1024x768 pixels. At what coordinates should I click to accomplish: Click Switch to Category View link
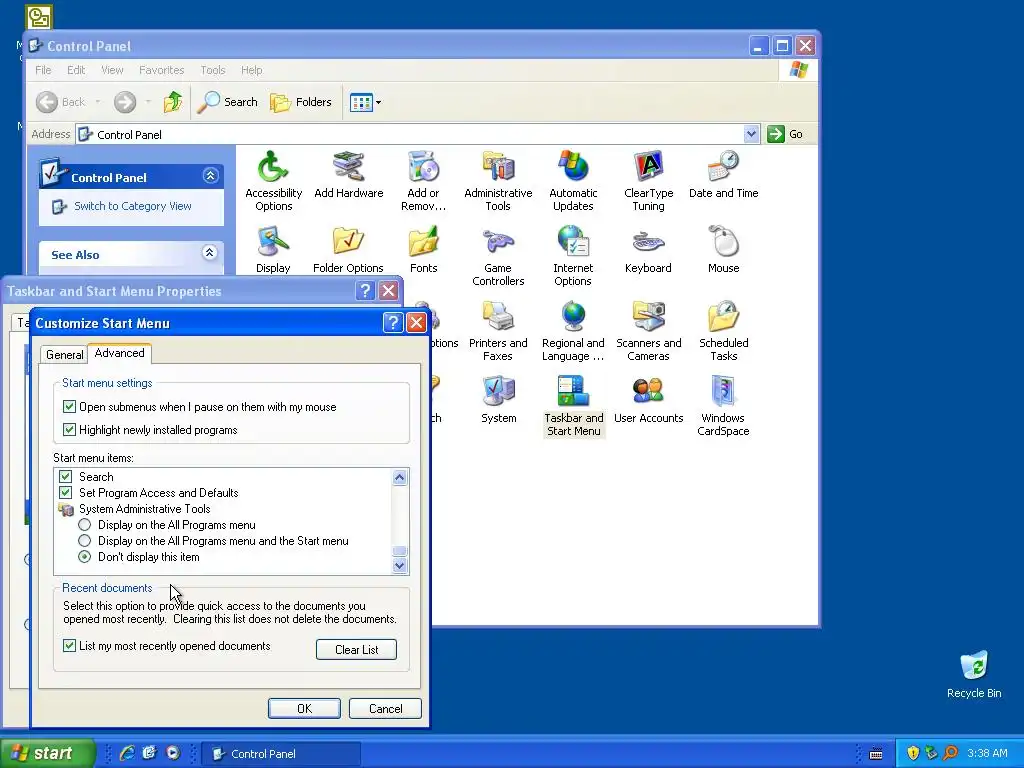133,206
